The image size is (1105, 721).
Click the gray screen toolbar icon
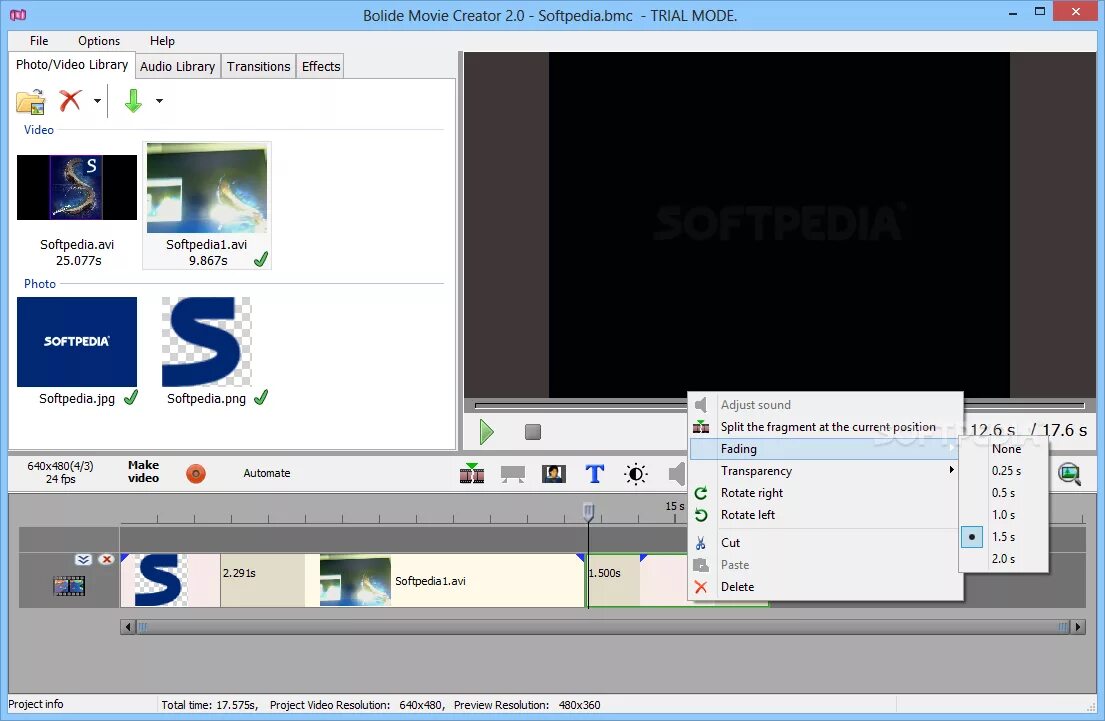coord(512,474)
